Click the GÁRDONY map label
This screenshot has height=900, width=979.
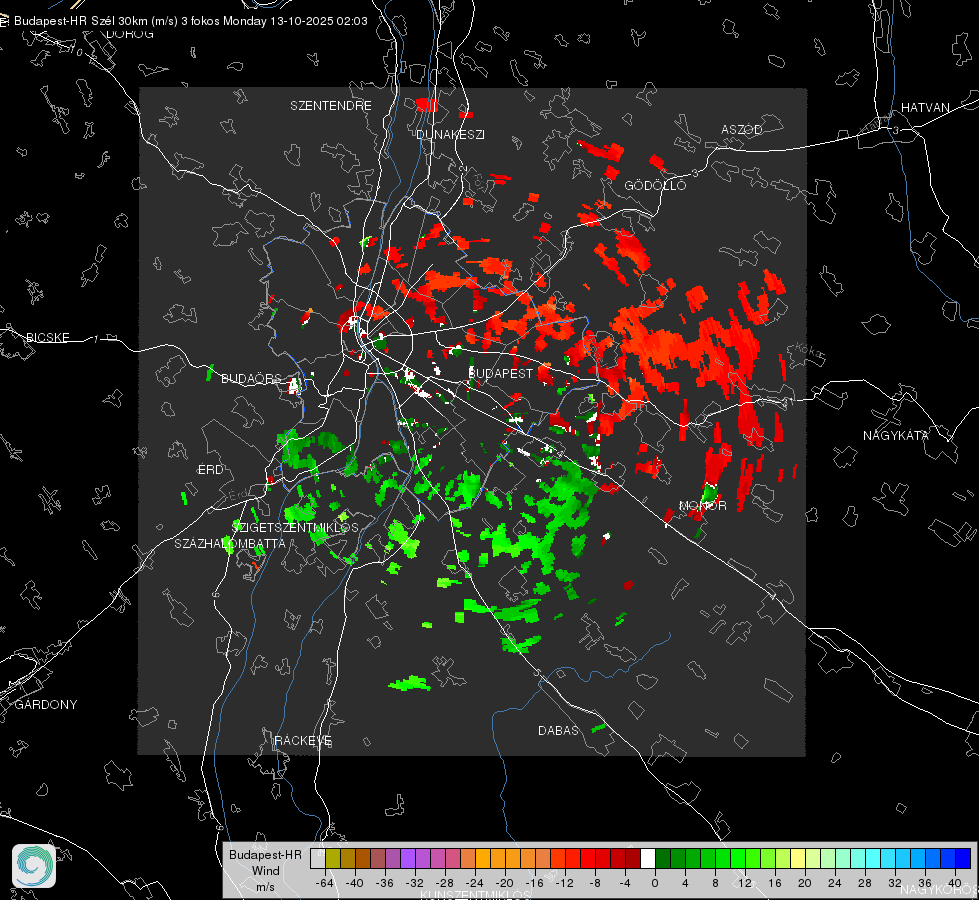(46, 705)
